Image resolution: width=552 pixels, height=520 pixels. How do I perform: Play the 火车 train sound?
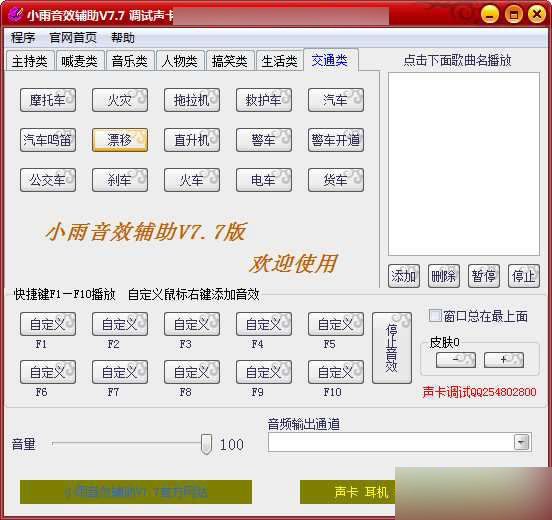(192, 180)
